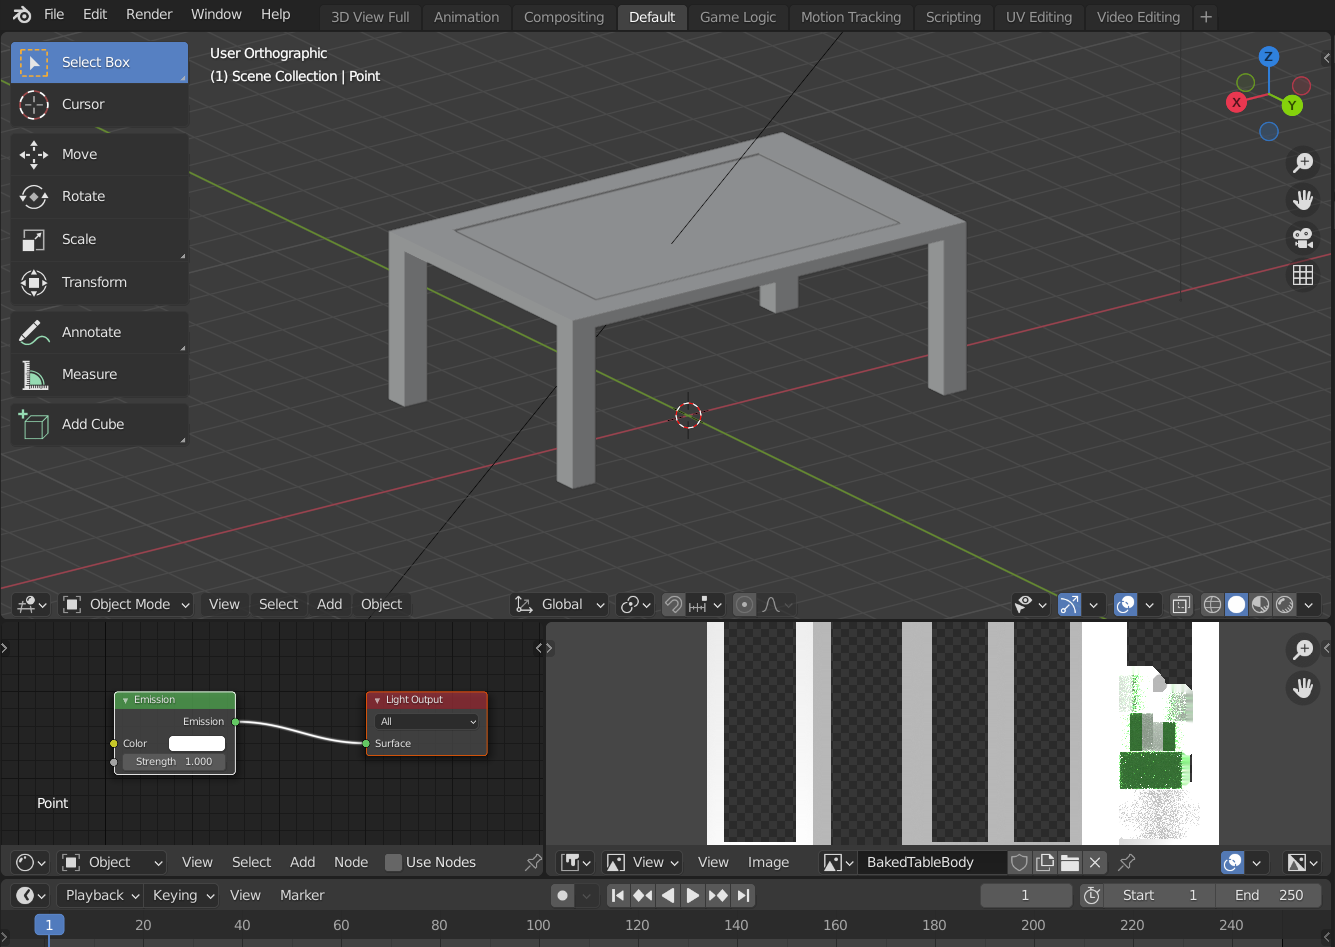Choose the Measure tool
This screenshot has width=1335, height=947.
[x=99, y=374]
